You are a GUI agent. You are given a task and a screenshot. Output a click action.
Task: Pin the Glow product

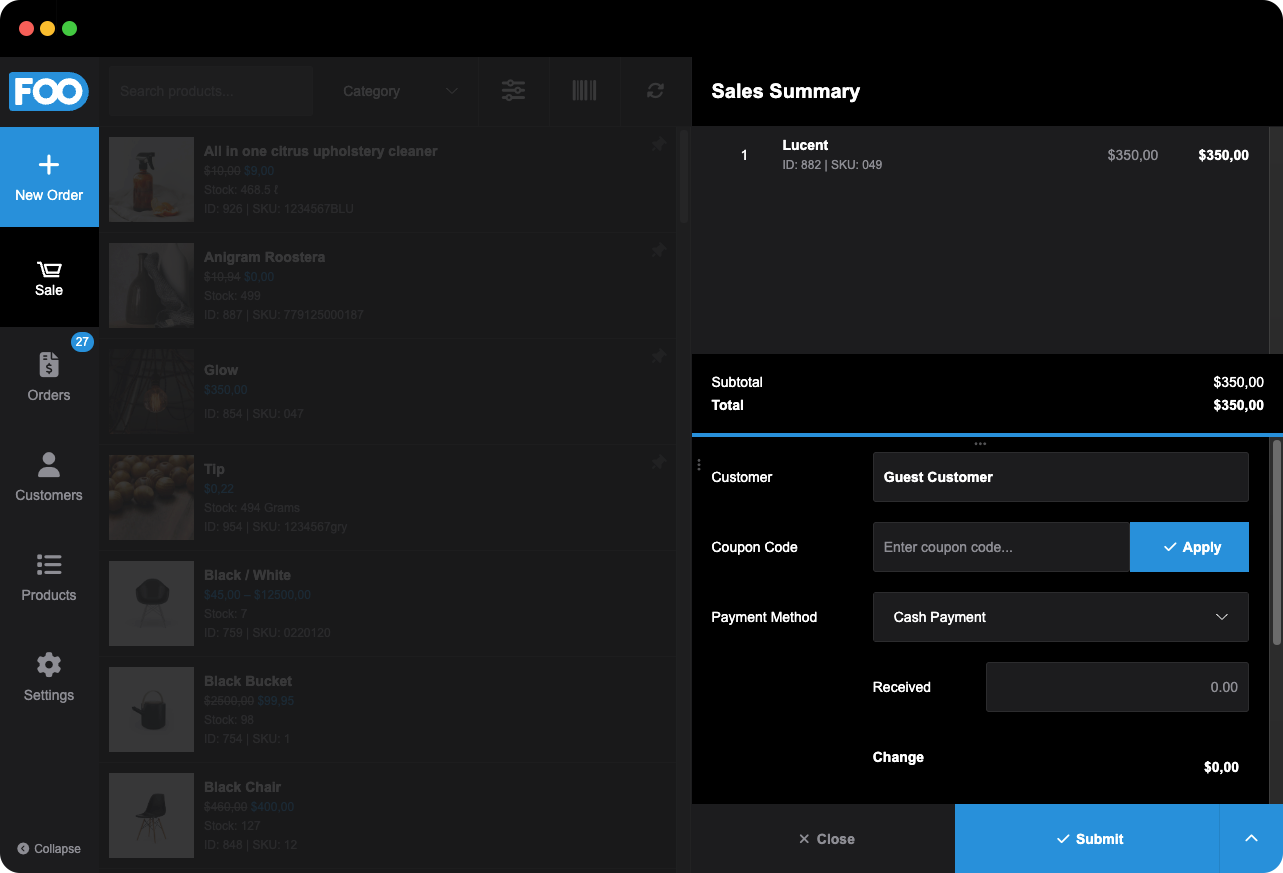click(x=658, y=356)
